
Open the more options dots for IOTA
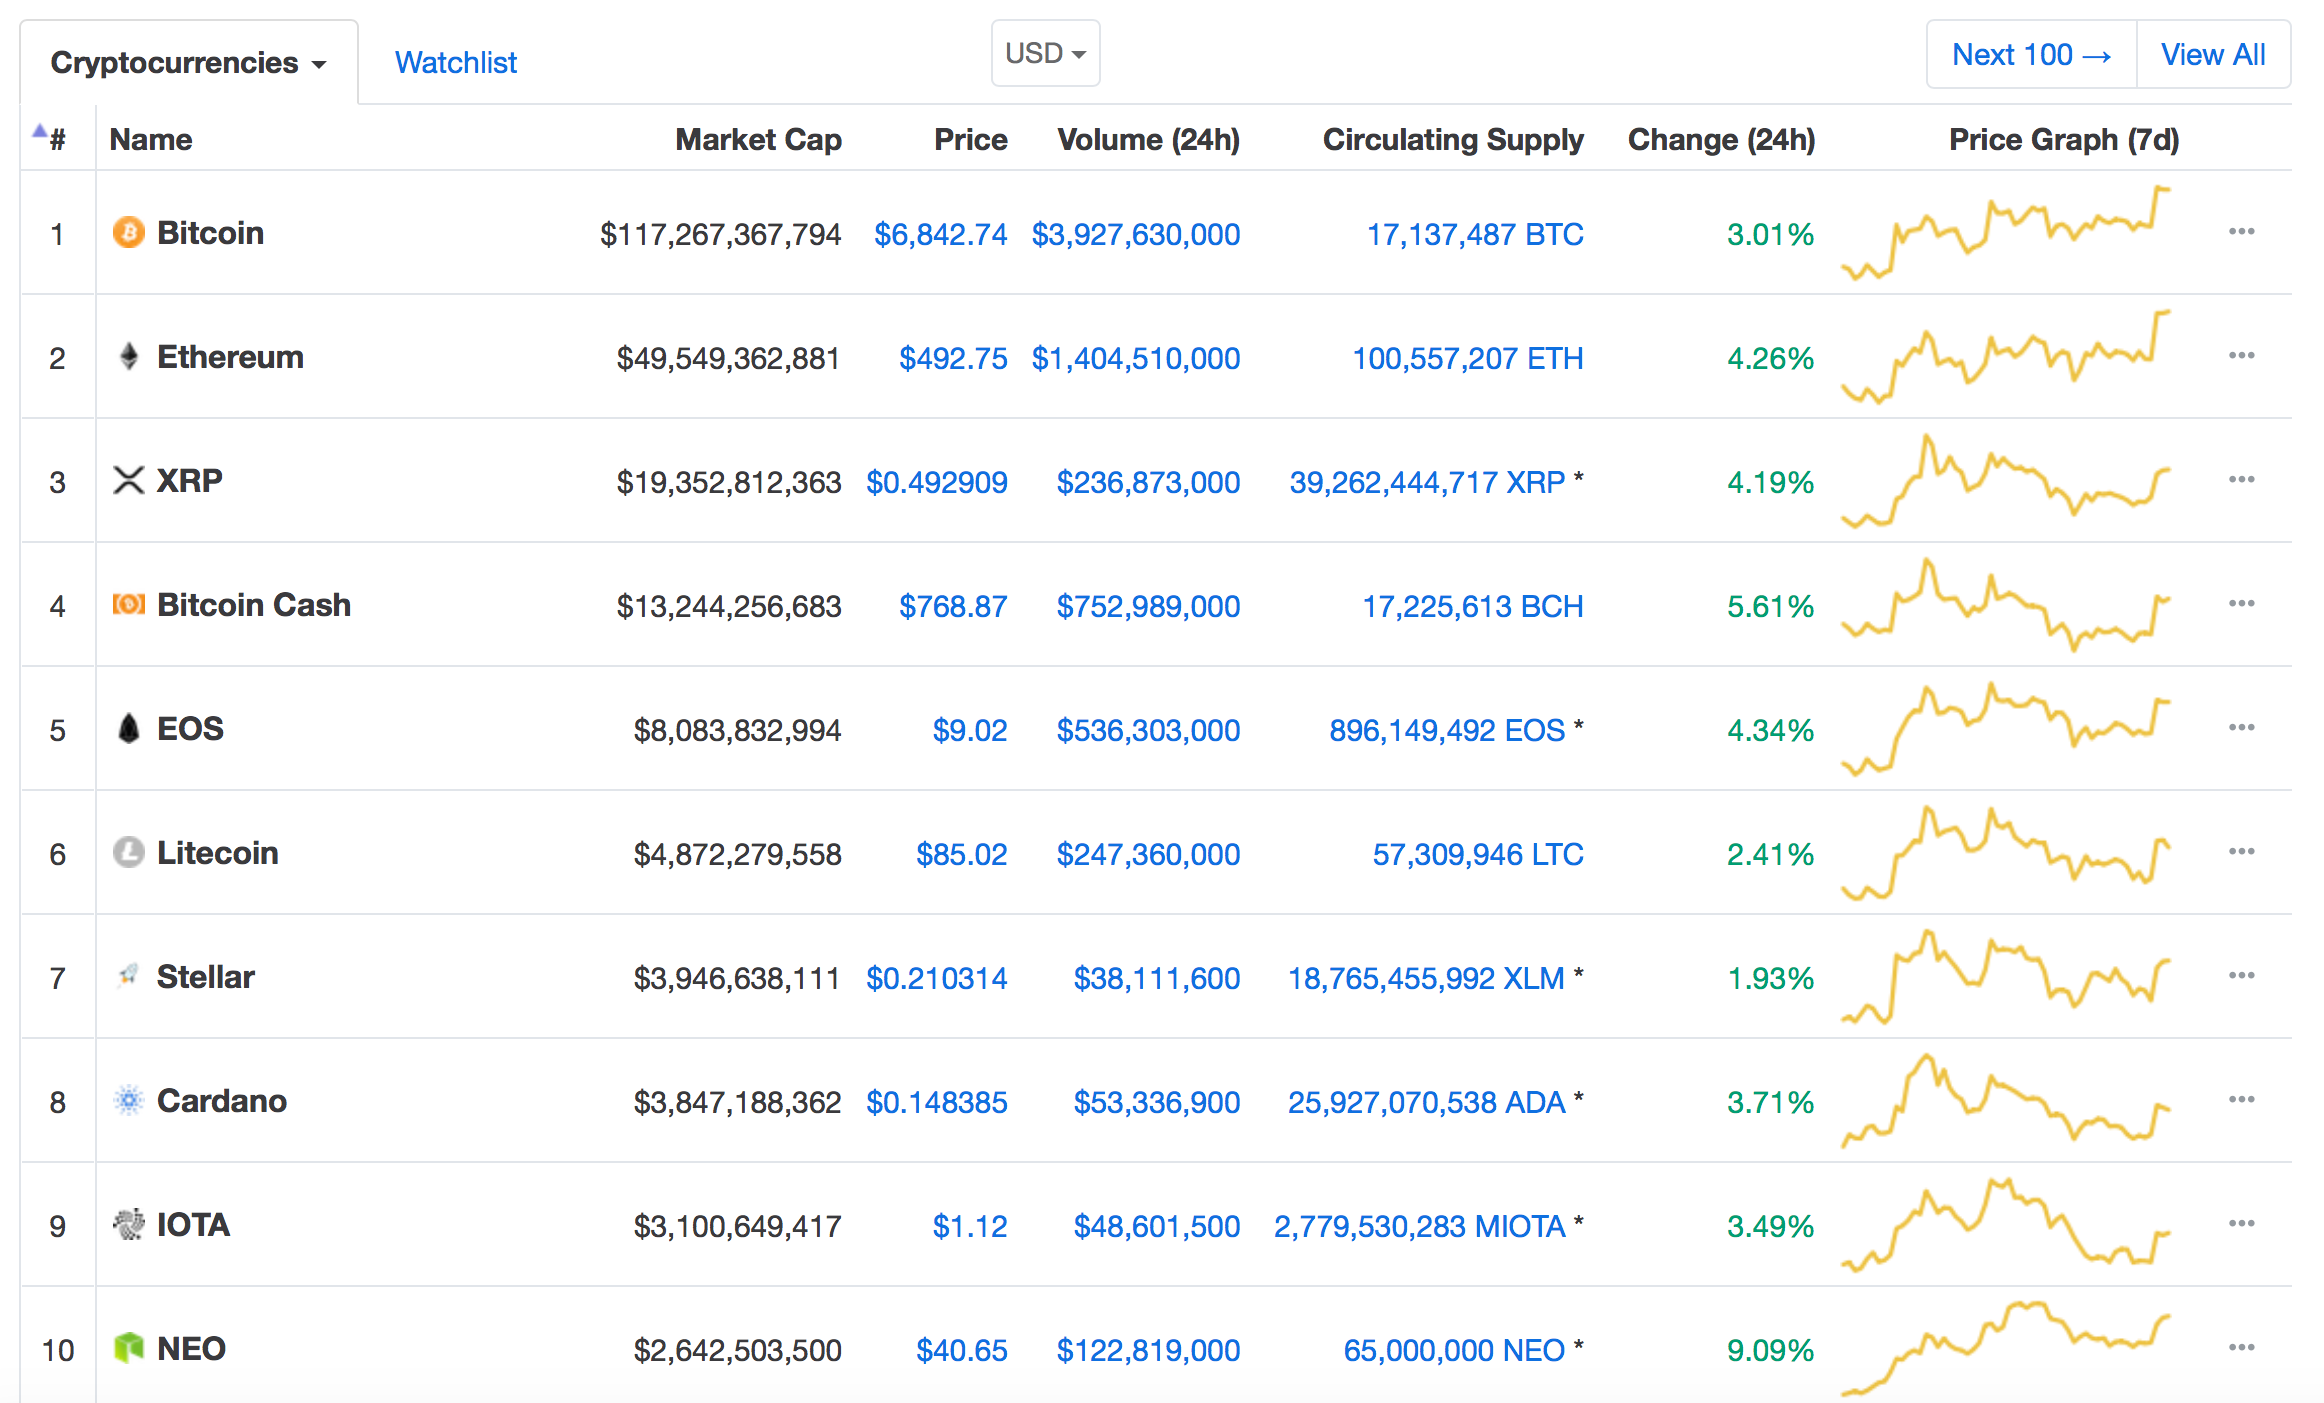point(2241,1223)
